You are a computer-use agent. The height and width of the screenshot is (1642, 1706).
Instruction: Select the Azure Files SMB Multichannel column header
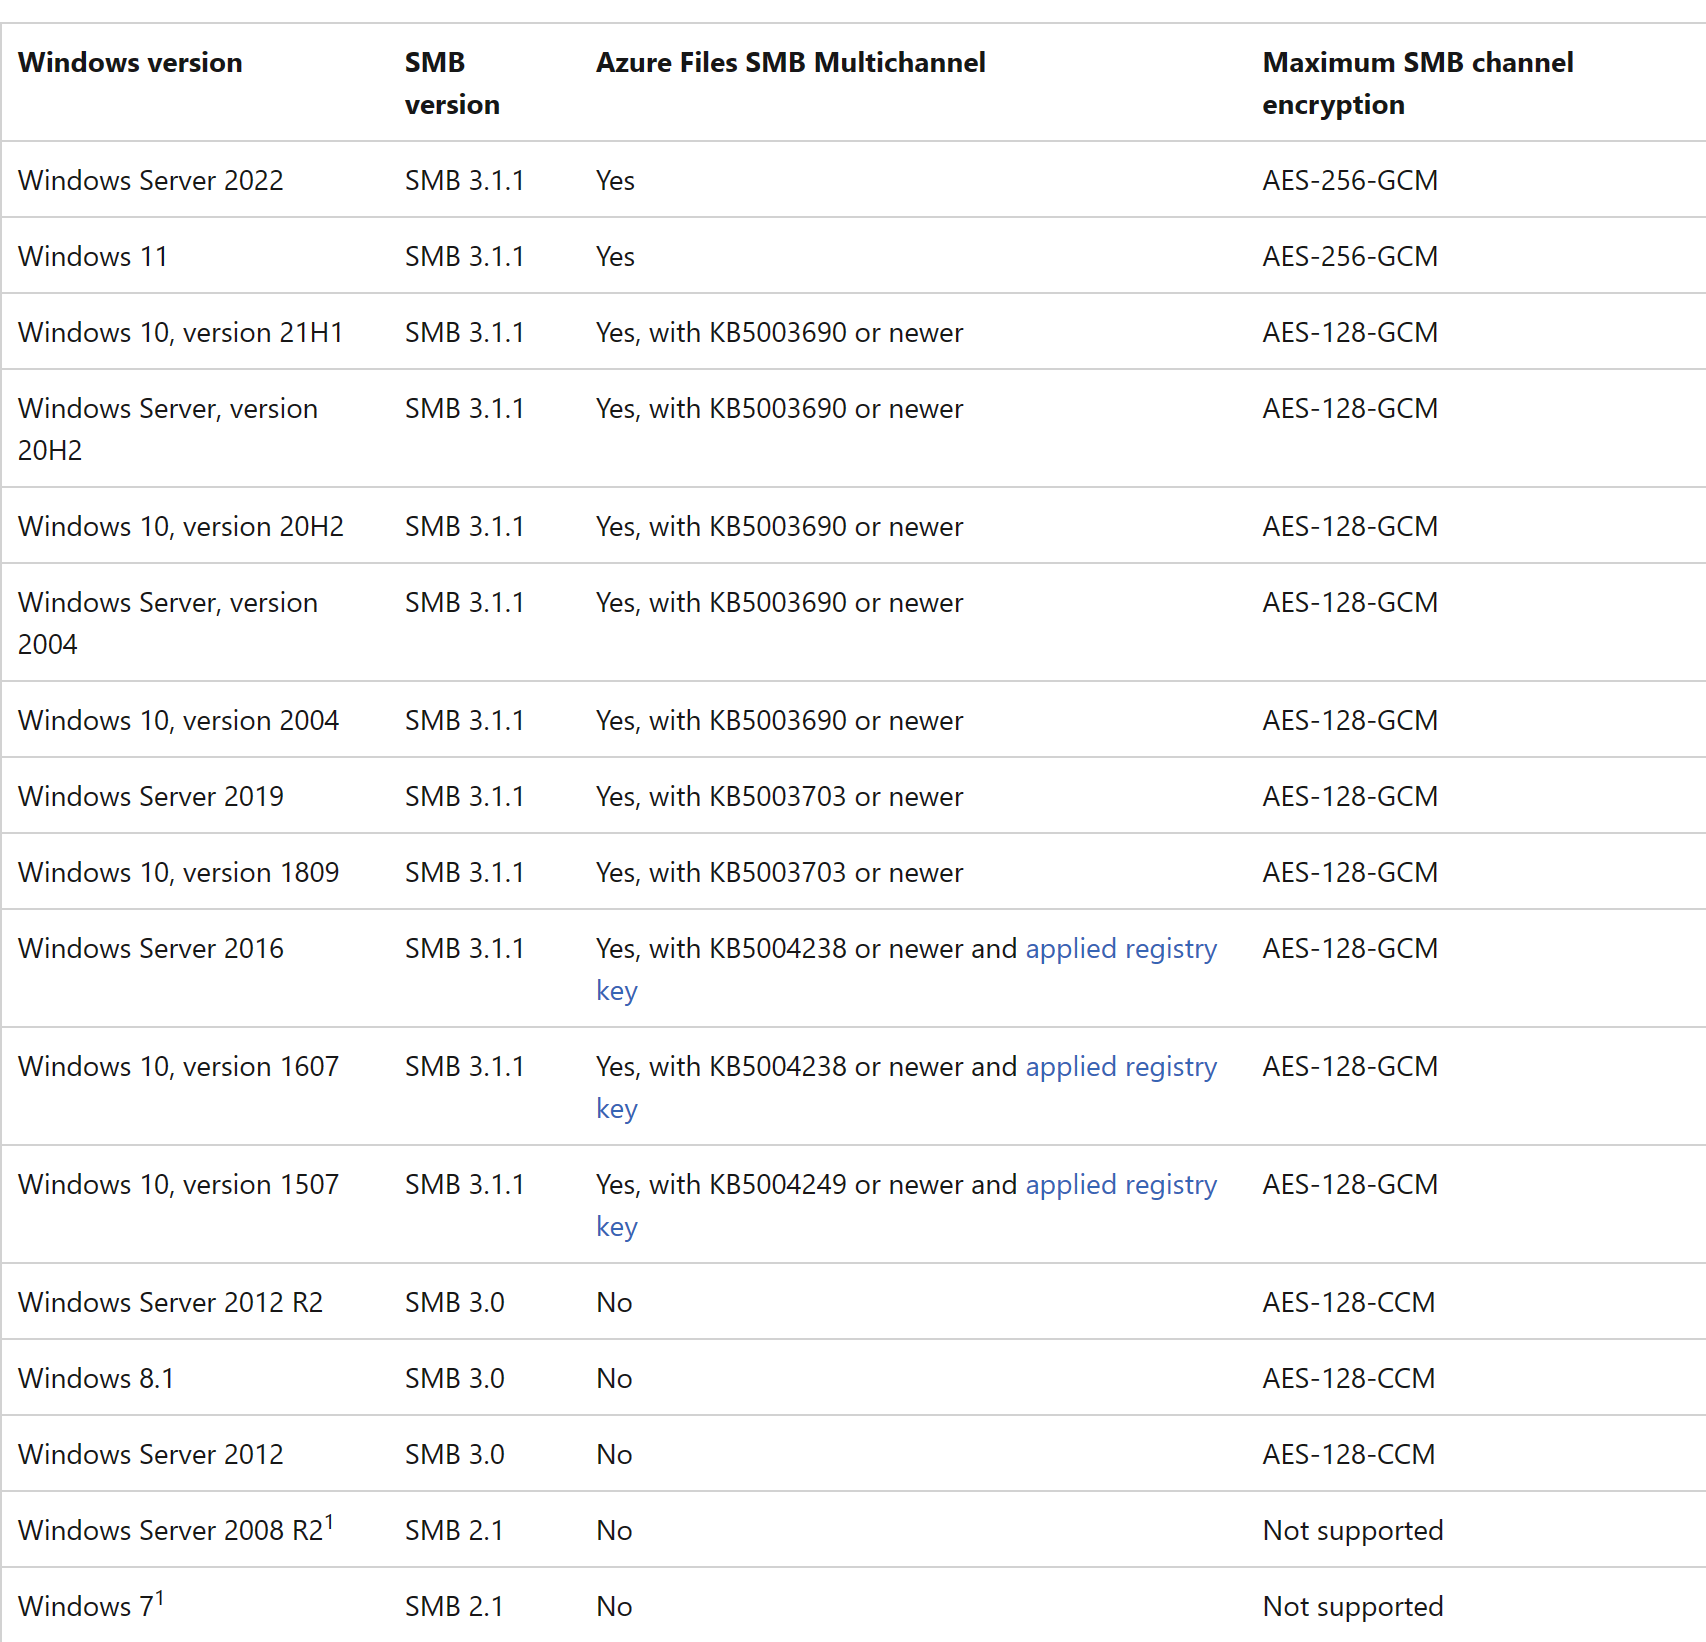click(790, 62)
